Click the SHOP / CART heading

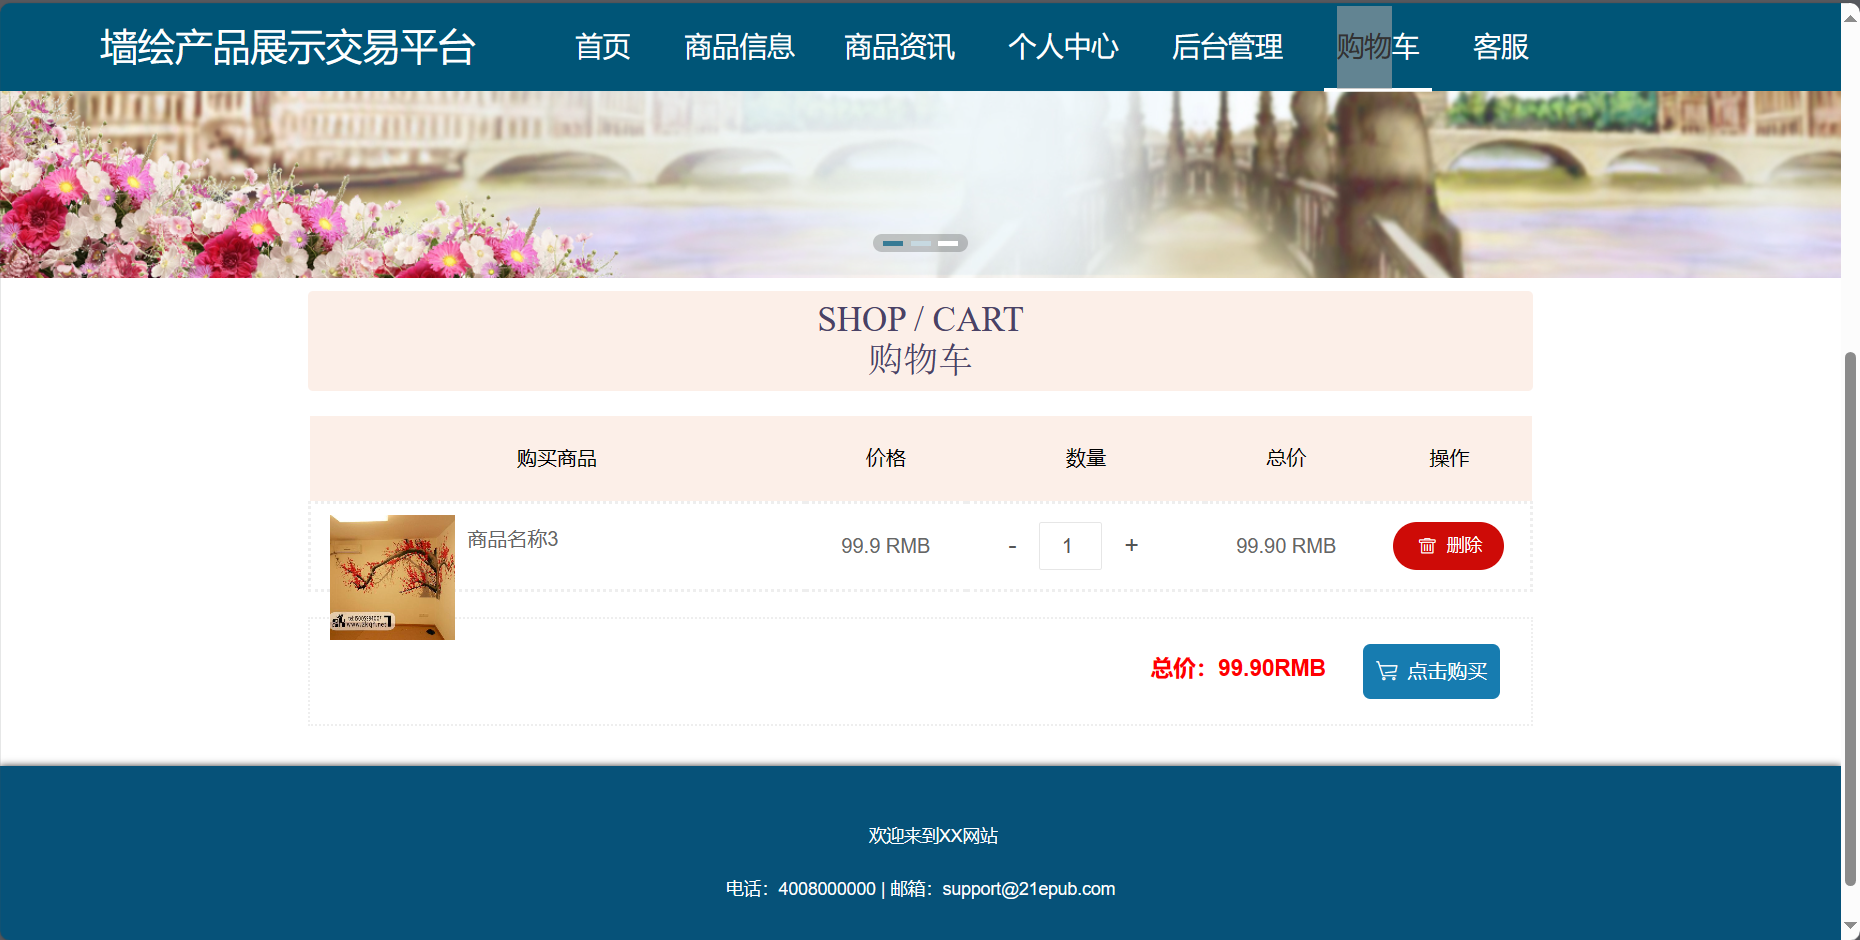[920, 319]
